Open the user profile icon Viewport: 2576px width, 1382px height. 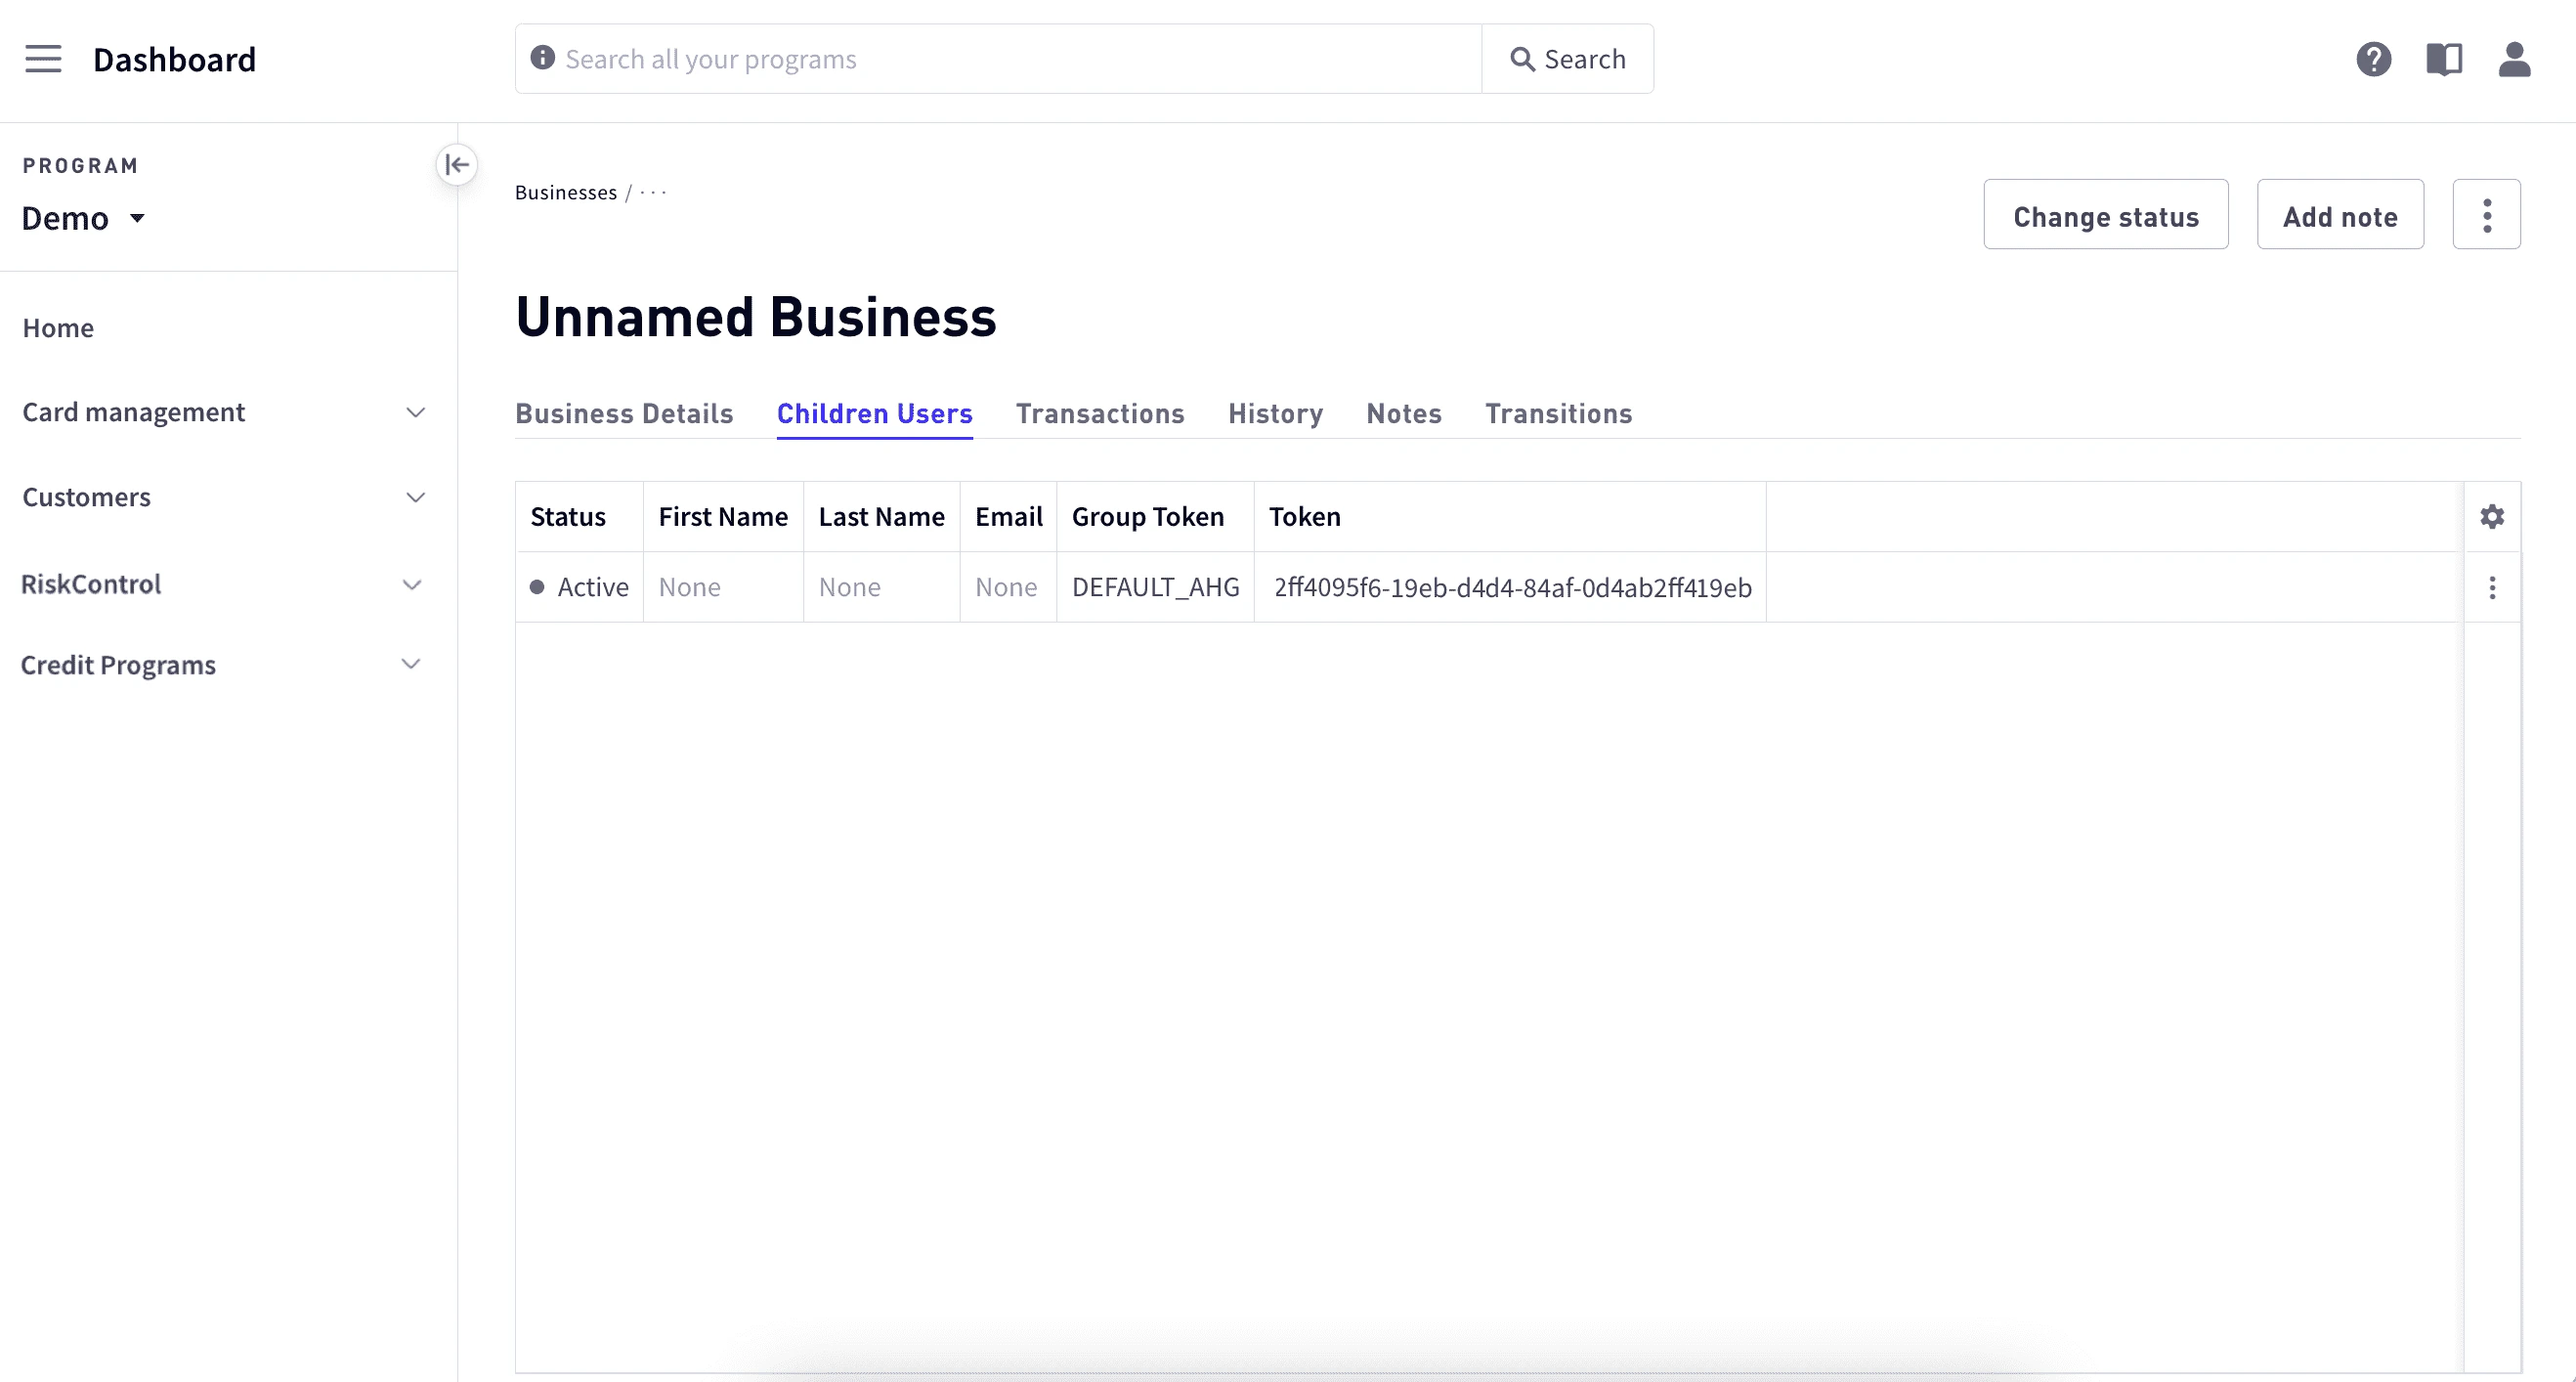2514,59
